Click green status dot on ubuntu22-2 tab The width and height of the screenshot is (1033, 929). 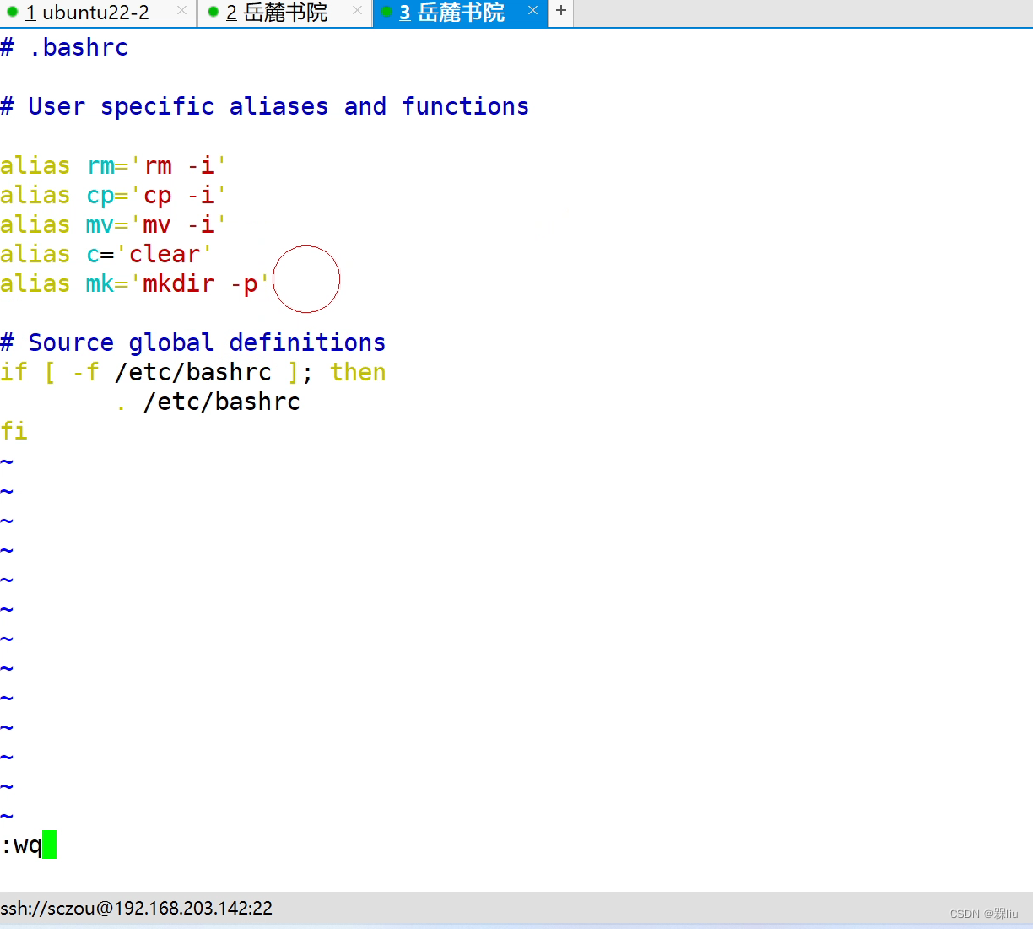pyautogui.click(x=12, y=11)
